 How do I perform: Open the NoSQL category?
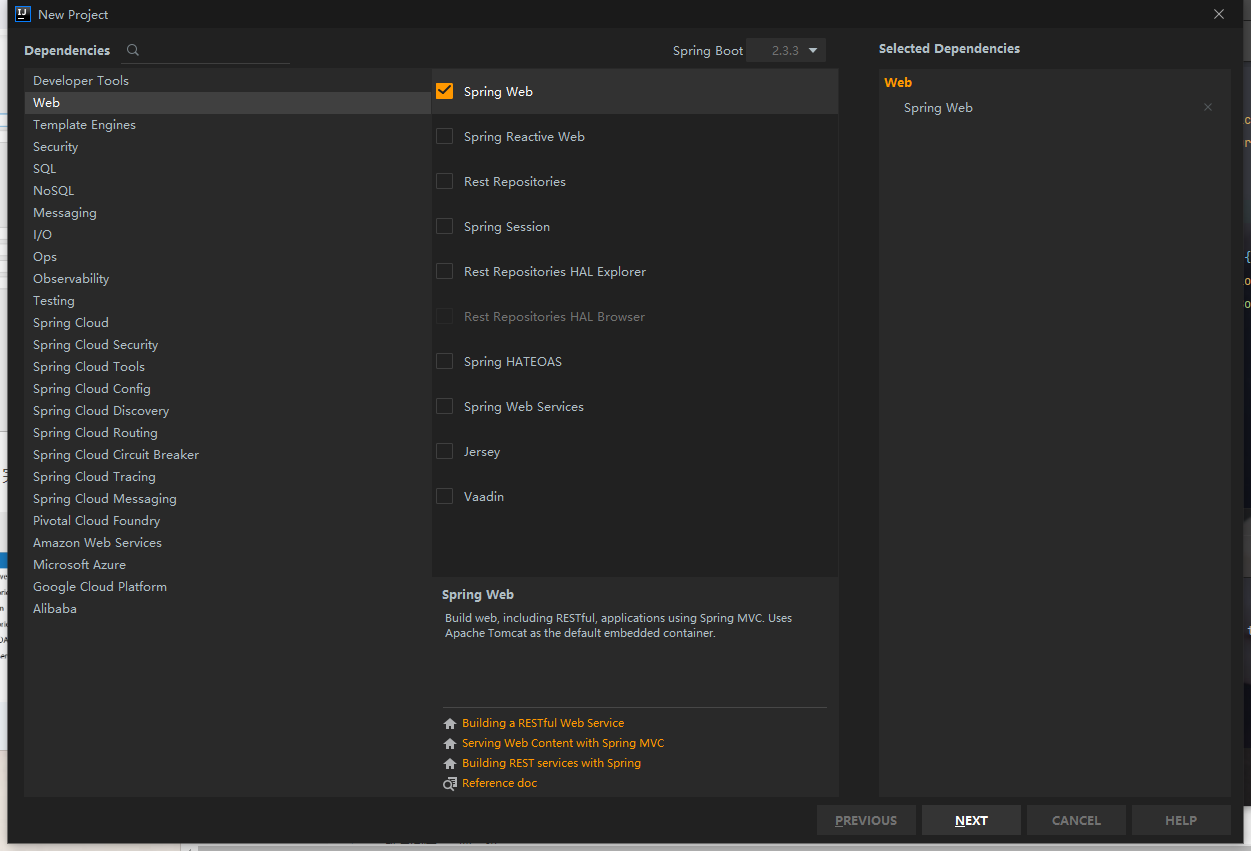(228, 190)
